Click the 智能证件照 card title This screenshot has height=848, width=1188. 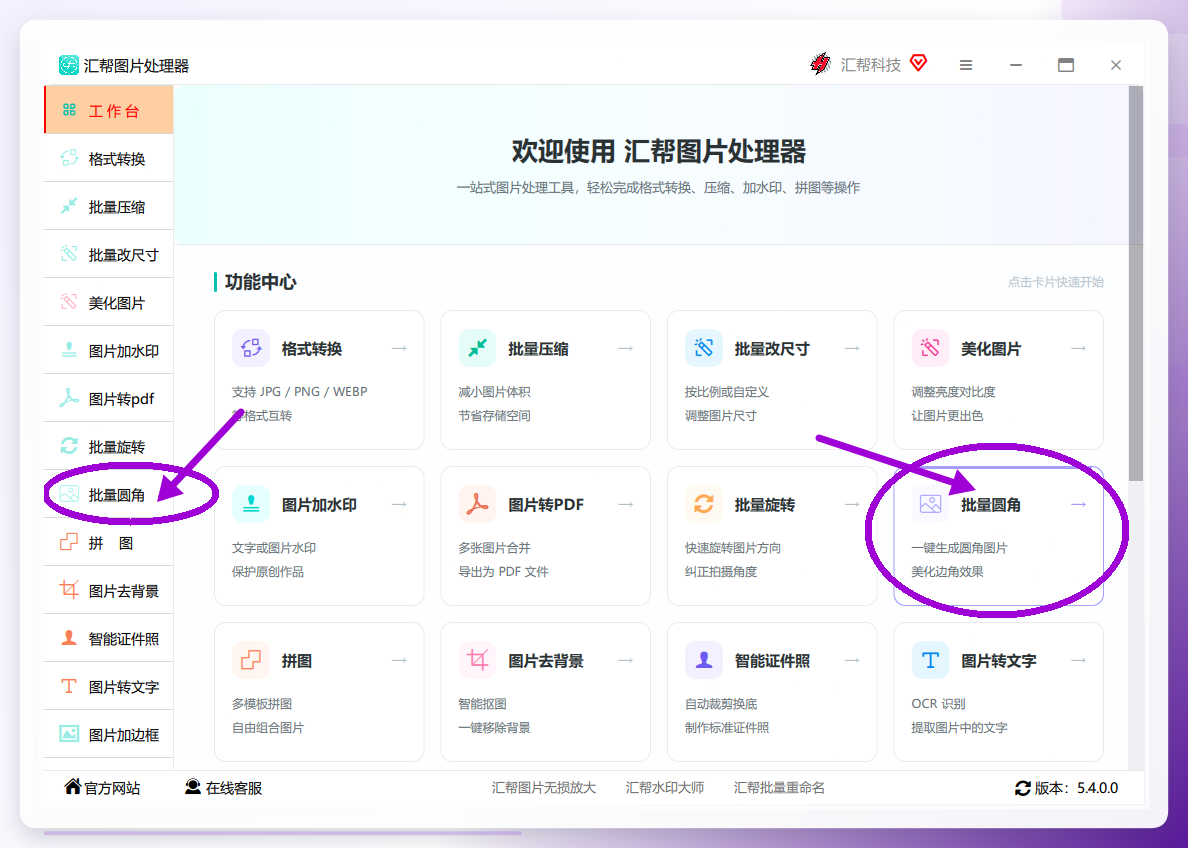click(x=772, y=661)
